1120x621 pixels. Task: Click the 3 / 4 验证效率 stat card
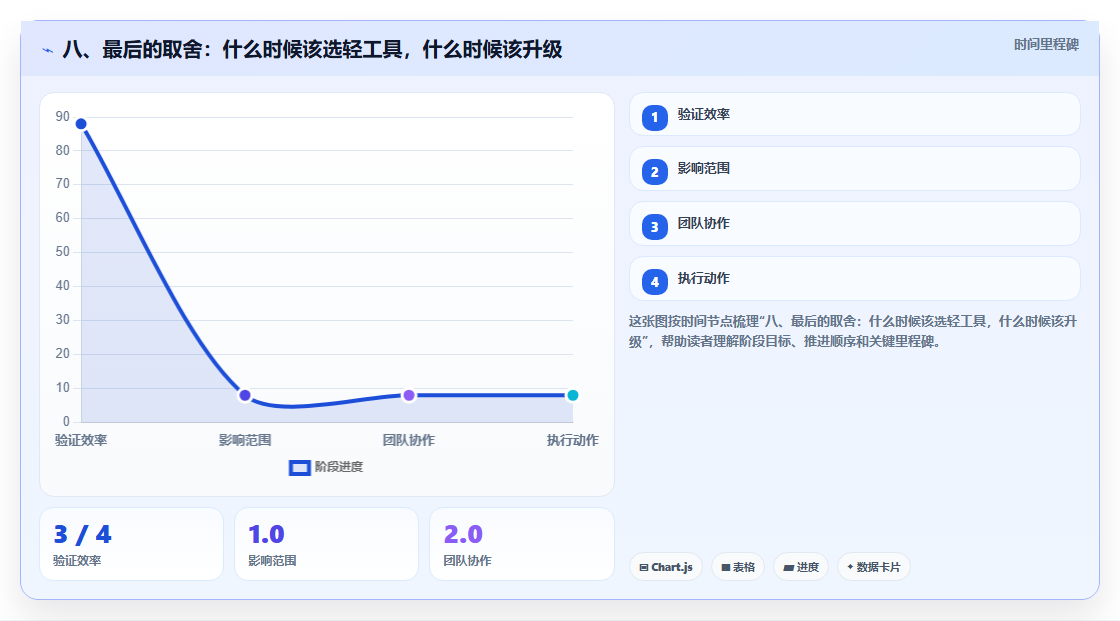pos(131,544)
